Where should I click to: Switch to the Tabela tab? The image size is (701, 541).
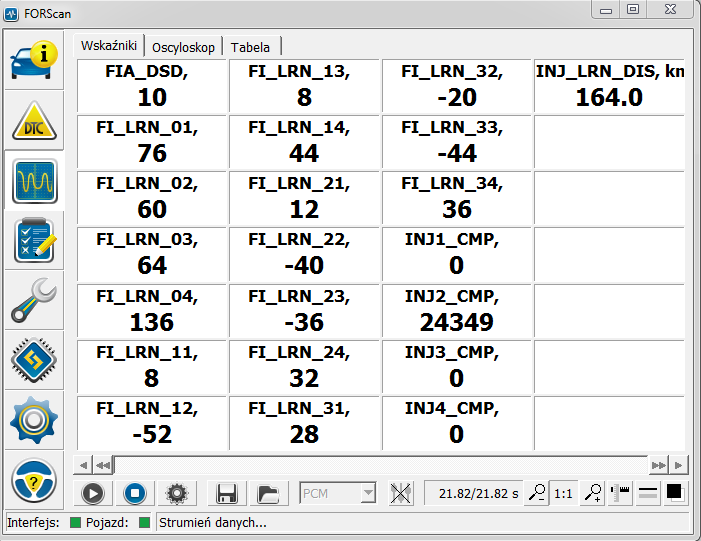tap(251, 47)
